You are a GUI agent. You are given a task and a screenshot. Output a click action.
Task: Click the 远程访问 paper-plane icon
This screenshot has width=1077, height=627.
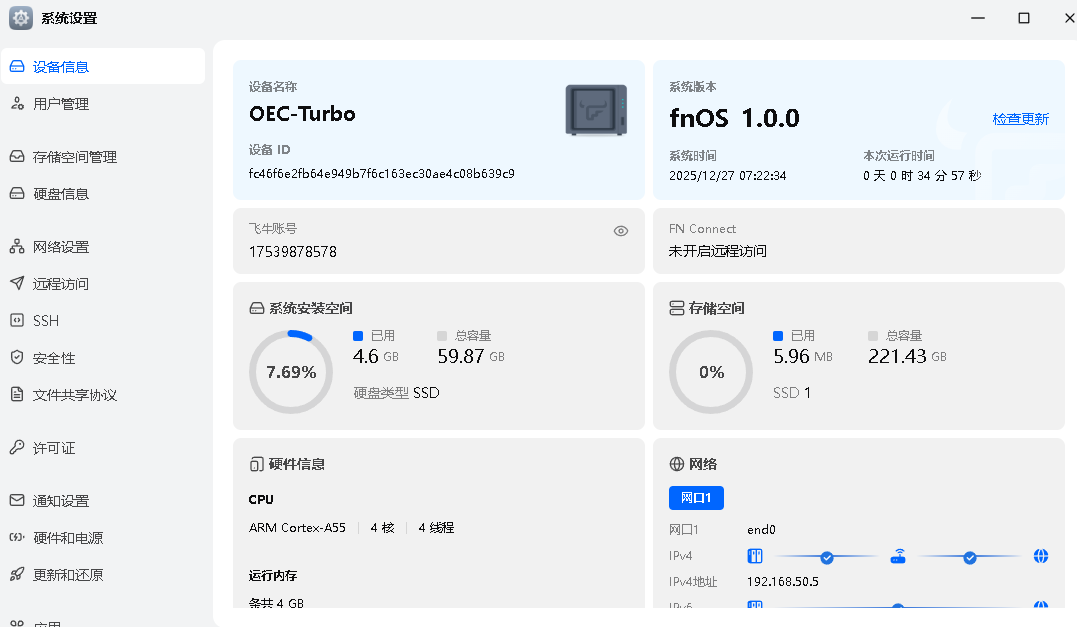17,283
